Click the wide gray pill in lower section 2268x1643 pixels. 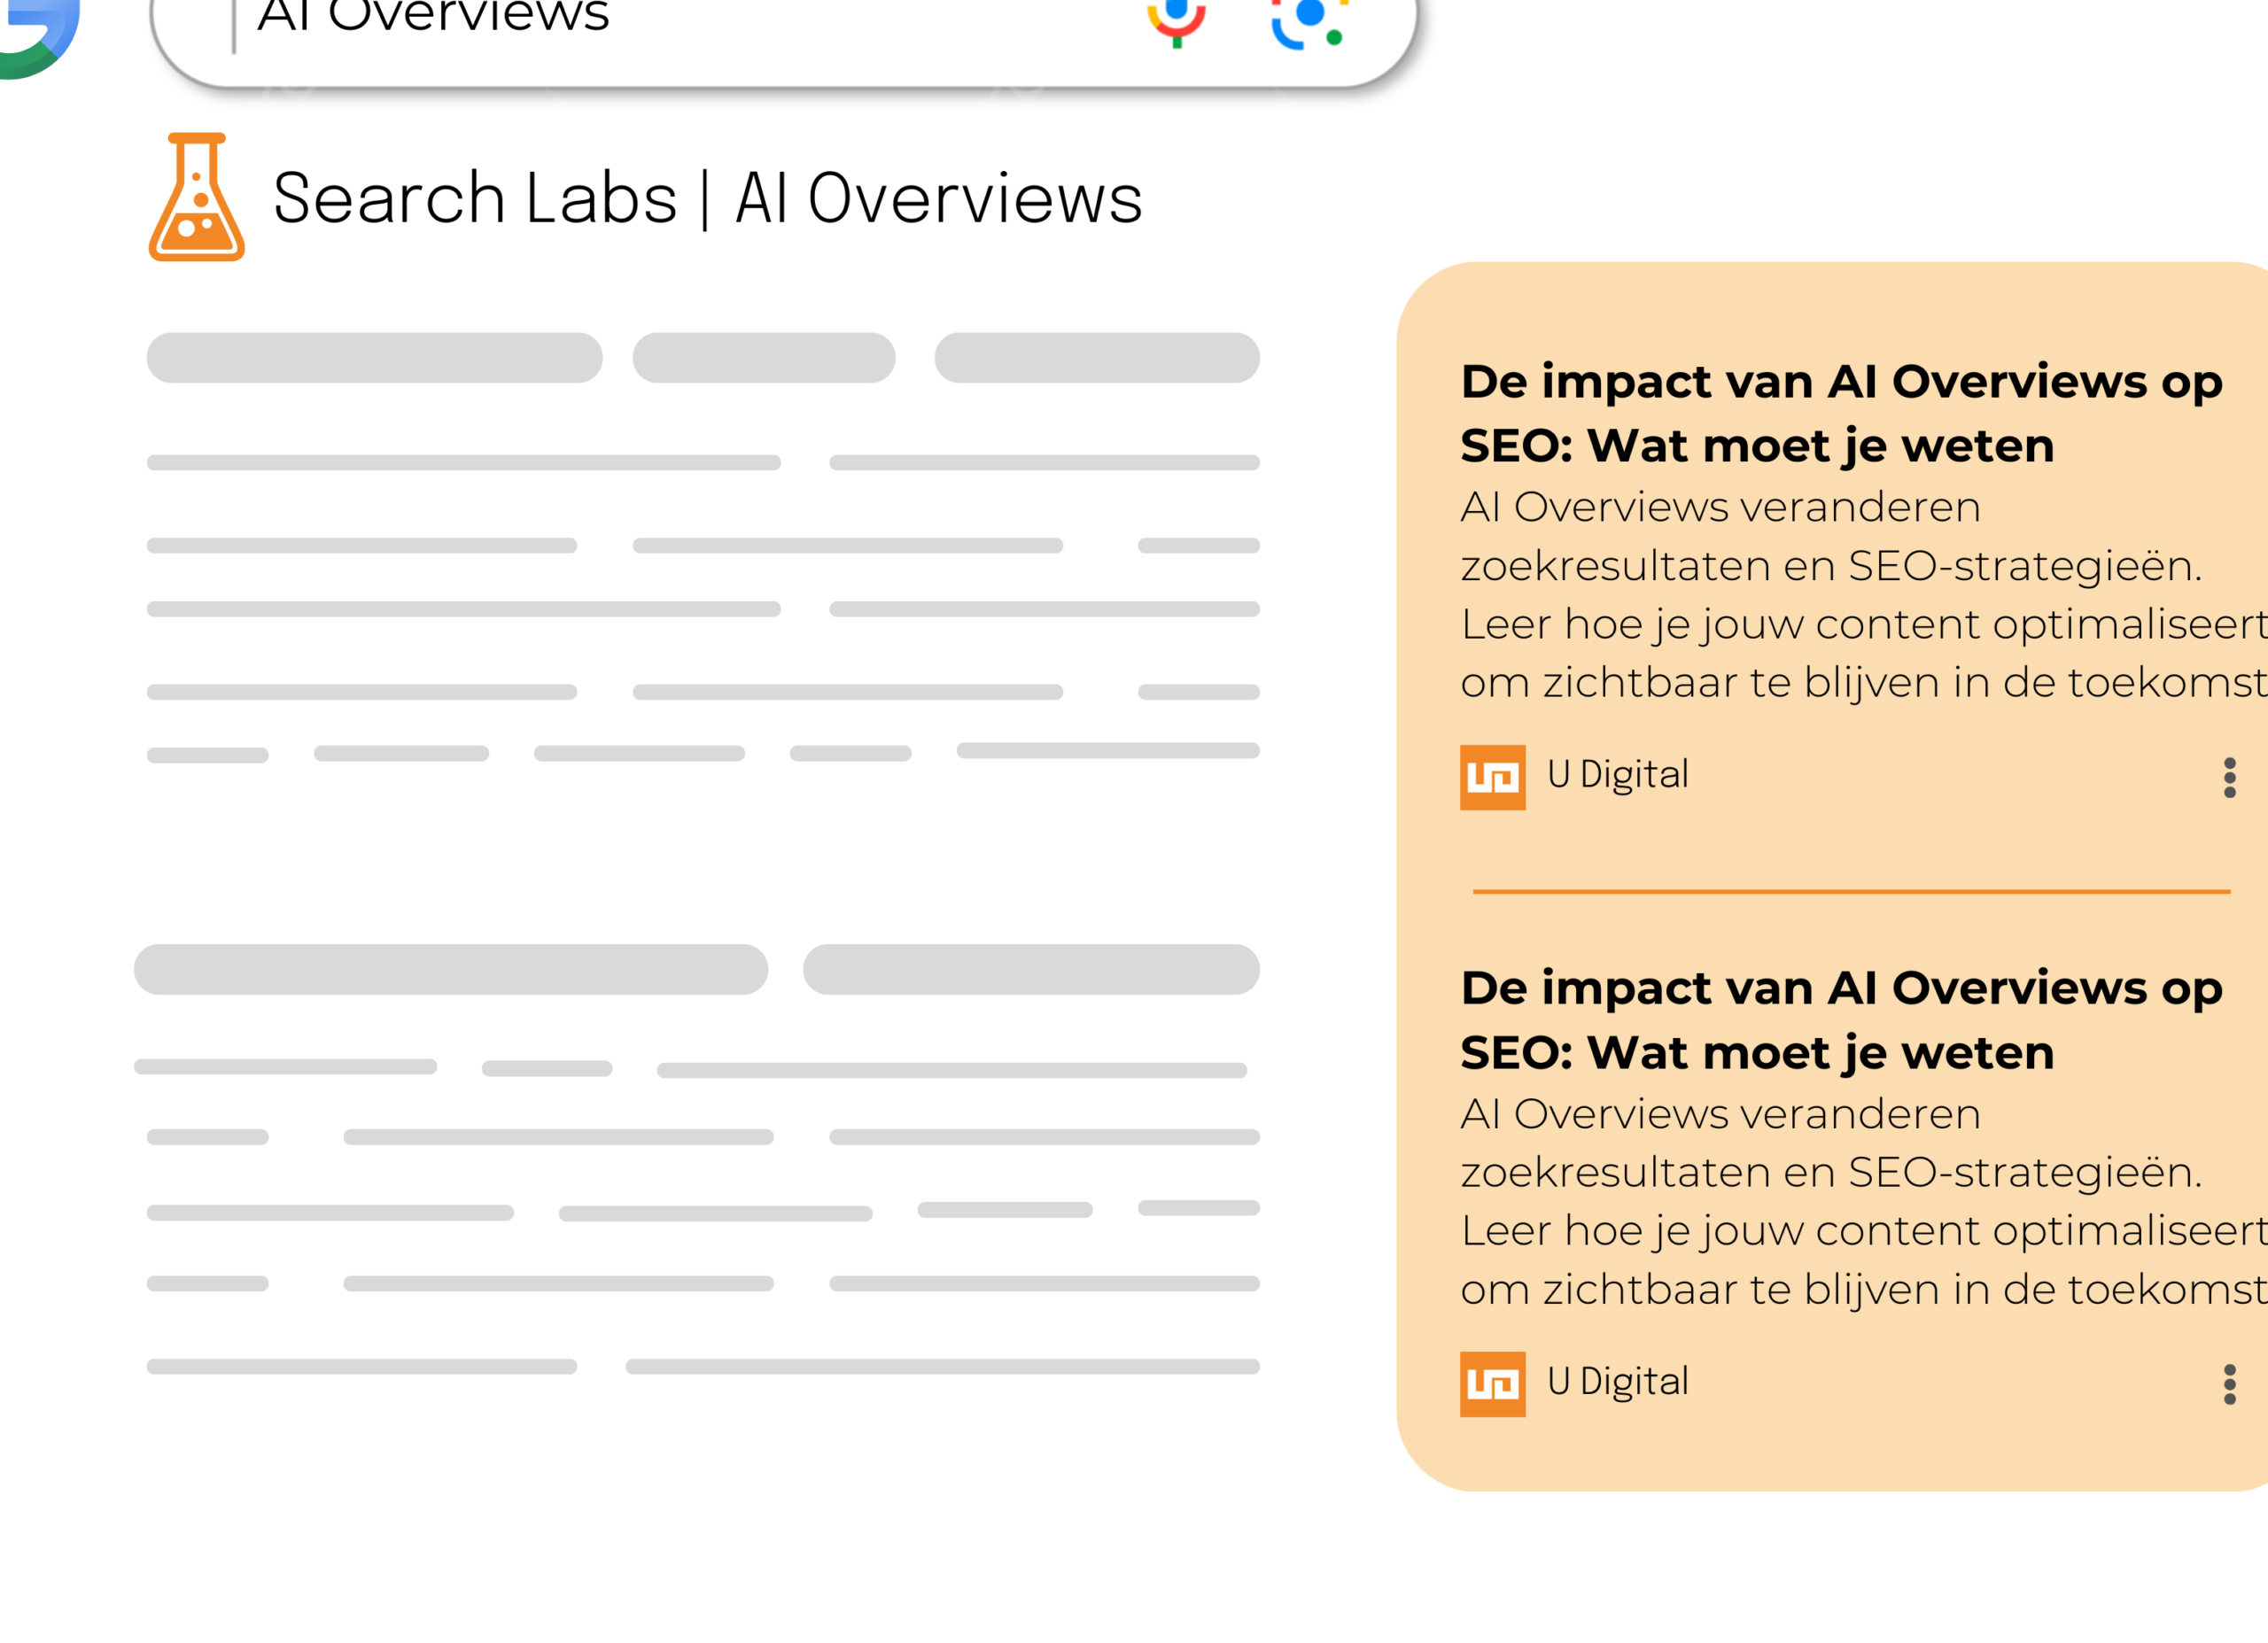(x=450, y=969)
